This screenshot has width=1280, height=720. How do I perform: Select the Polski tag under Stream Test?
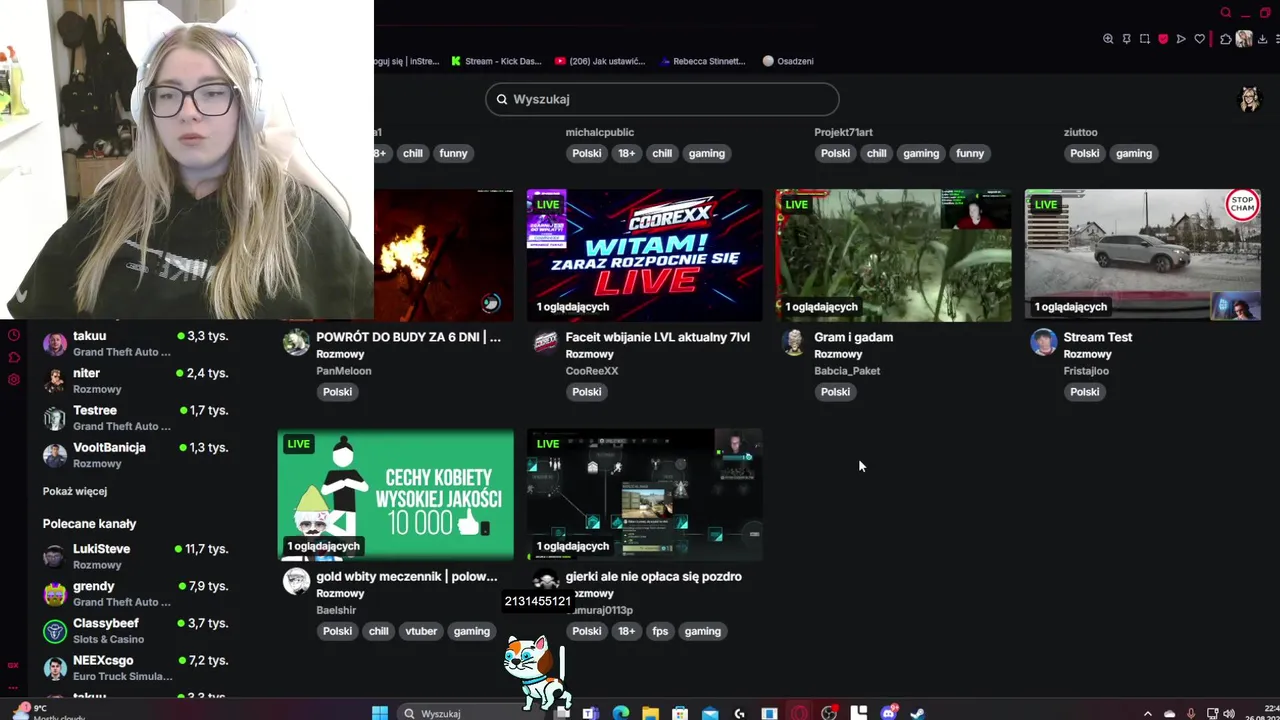[1084, 392]
